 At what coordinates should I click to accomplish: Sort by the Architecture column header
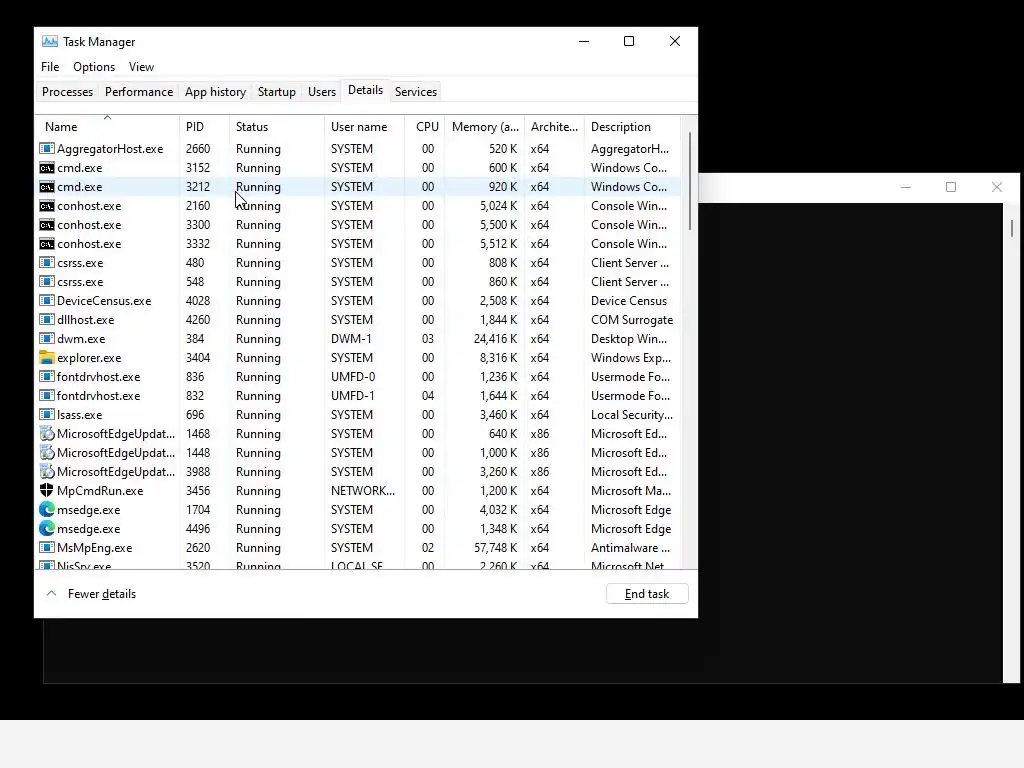[x=554, y=126]
